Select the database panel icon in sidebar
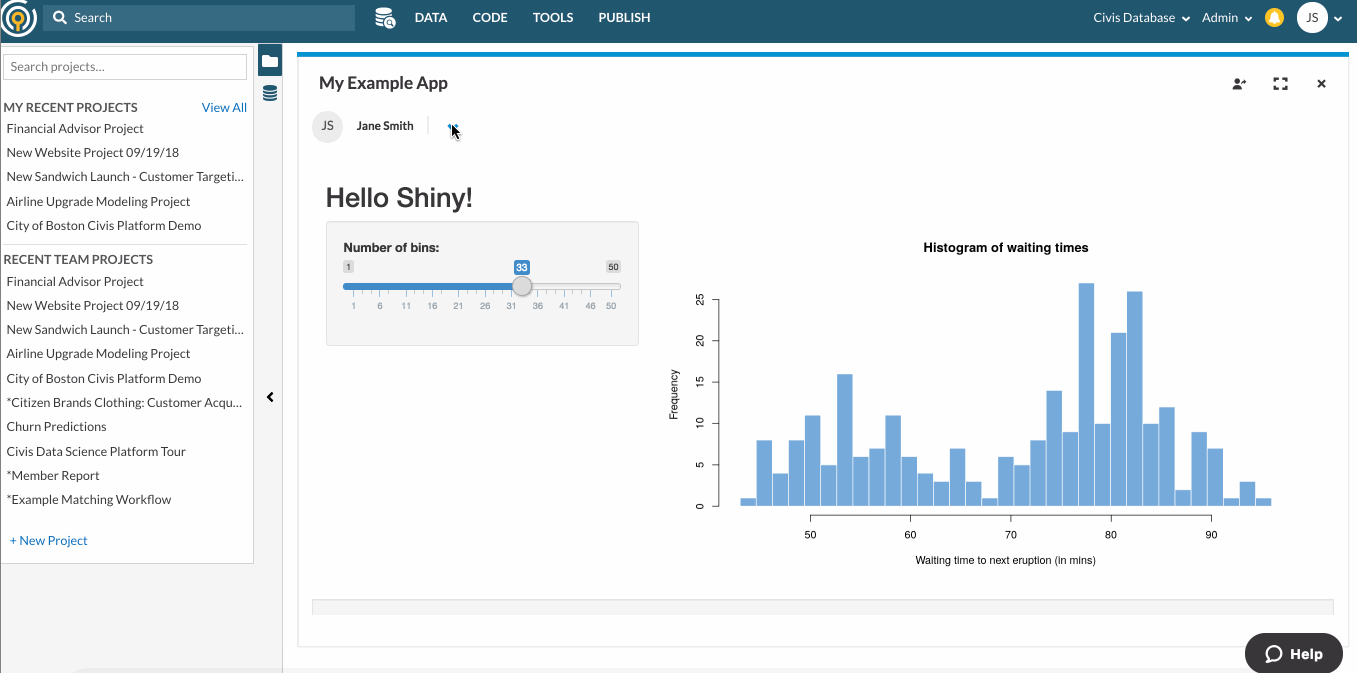 click(x=269, y=93)
